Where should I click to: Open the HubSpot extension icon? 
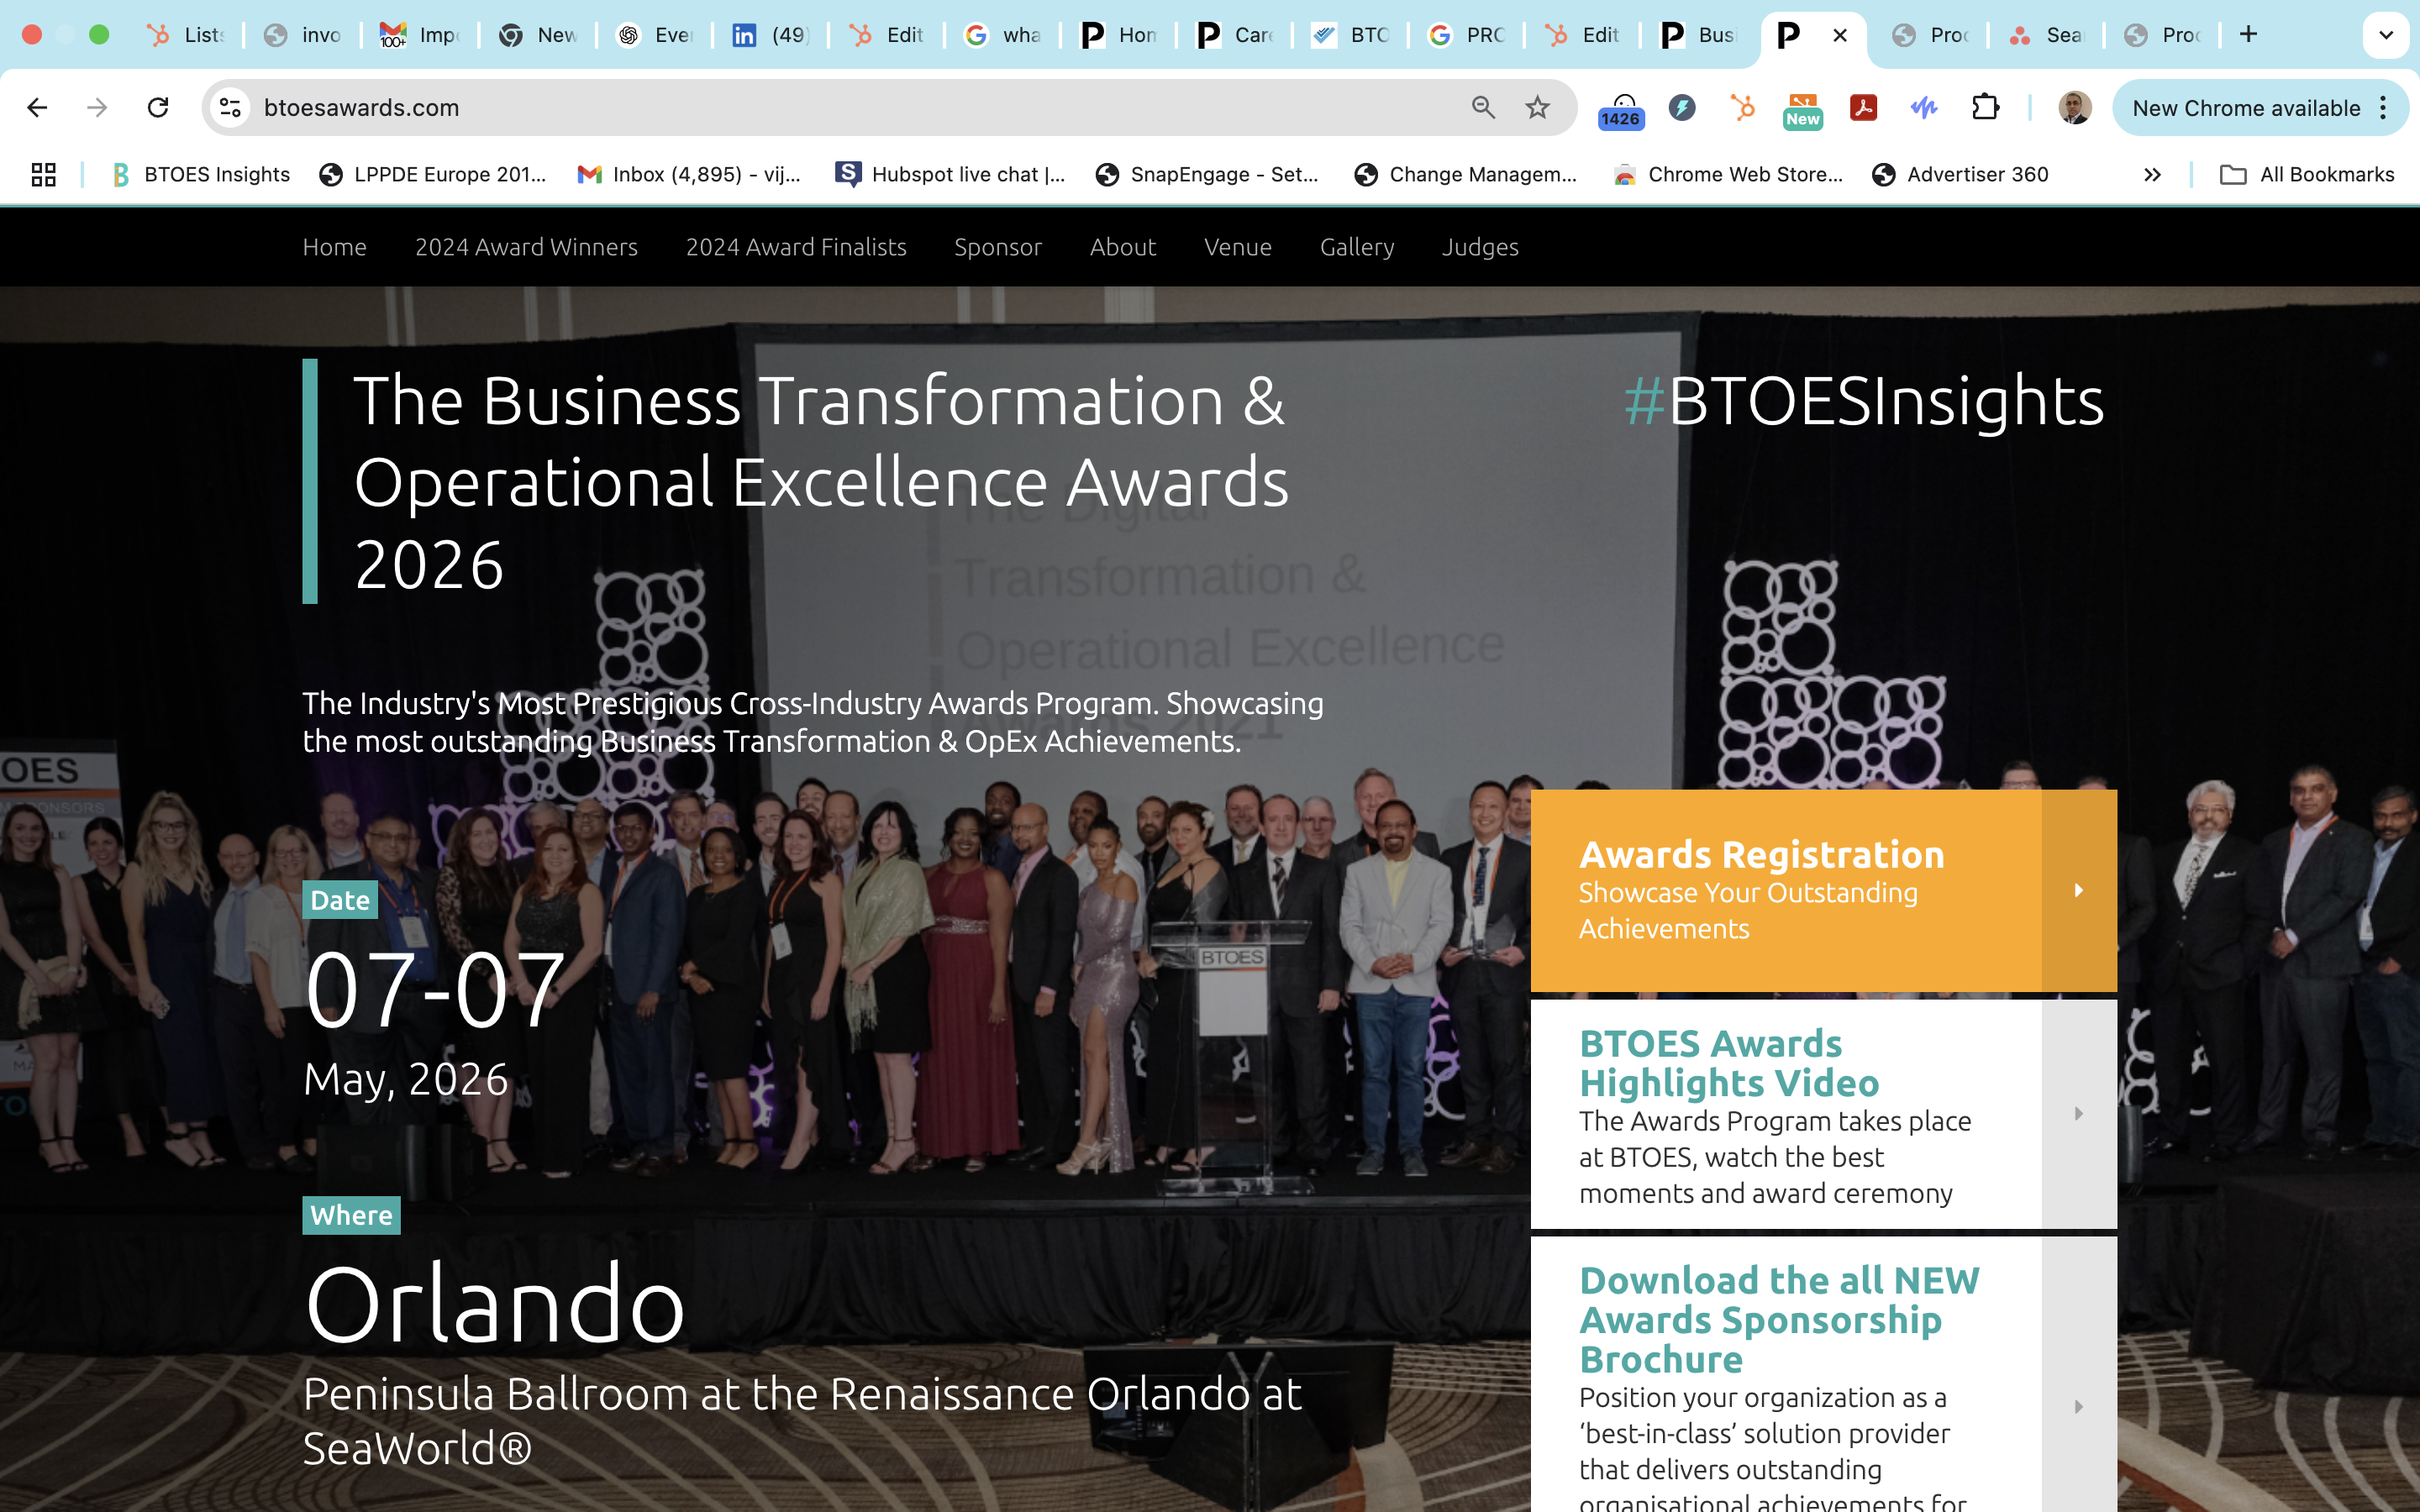[1742, 108]
